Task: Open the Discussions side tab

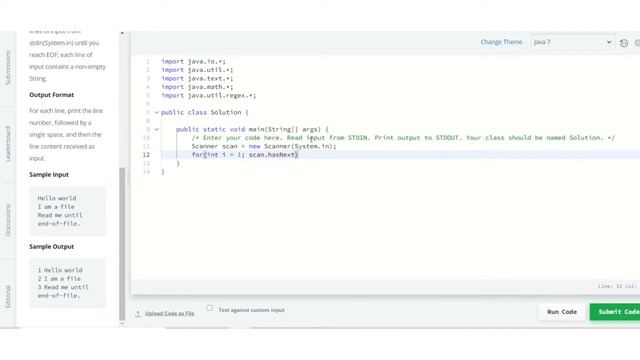Action: (x=8, y=220)
